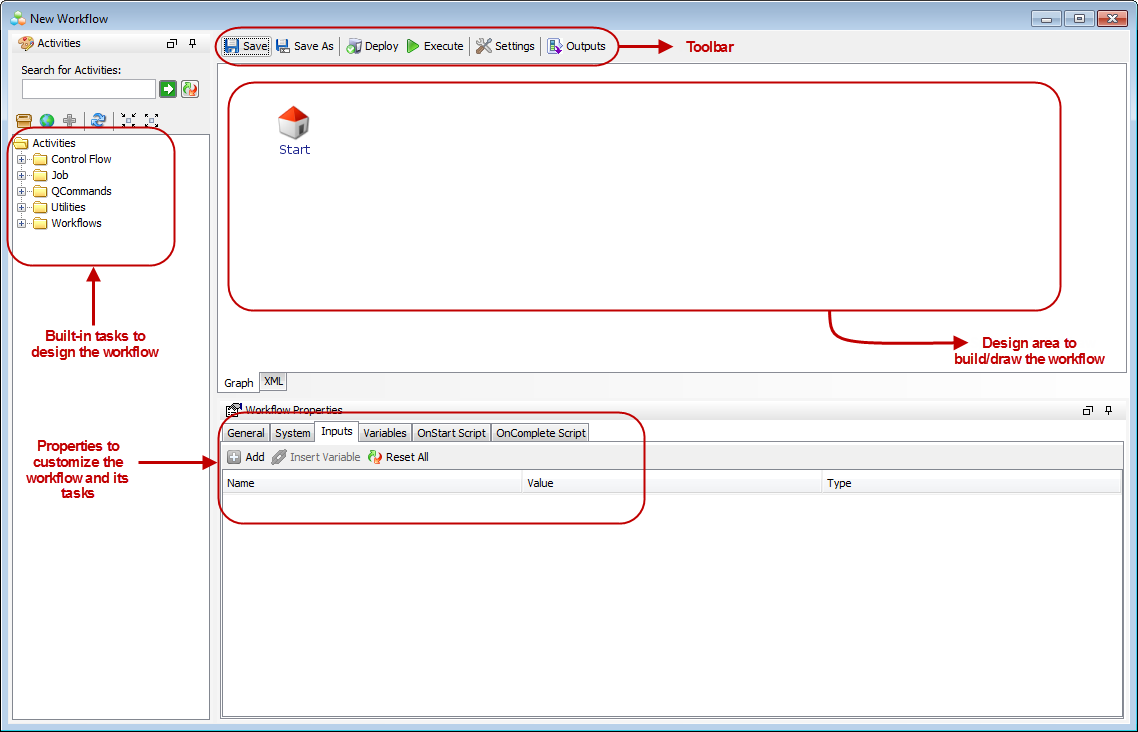Open the Variables properties tab
Screen dimensions: 1138x732
[385, 433]
